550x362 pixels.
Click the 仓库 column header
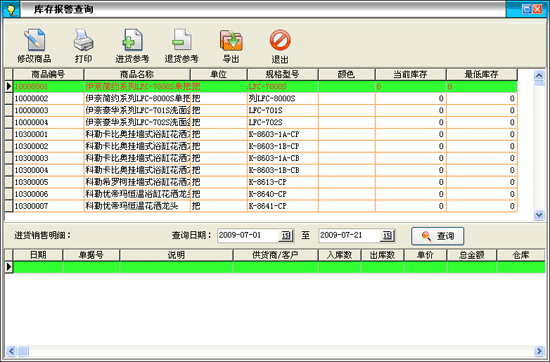pyautogui.click(x=521, y=255)
